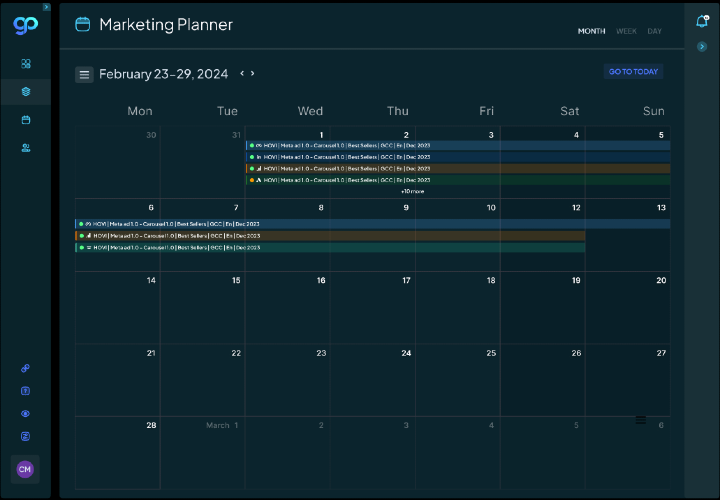Toggle the hamburger menu beside the date range

click(85, 74)
